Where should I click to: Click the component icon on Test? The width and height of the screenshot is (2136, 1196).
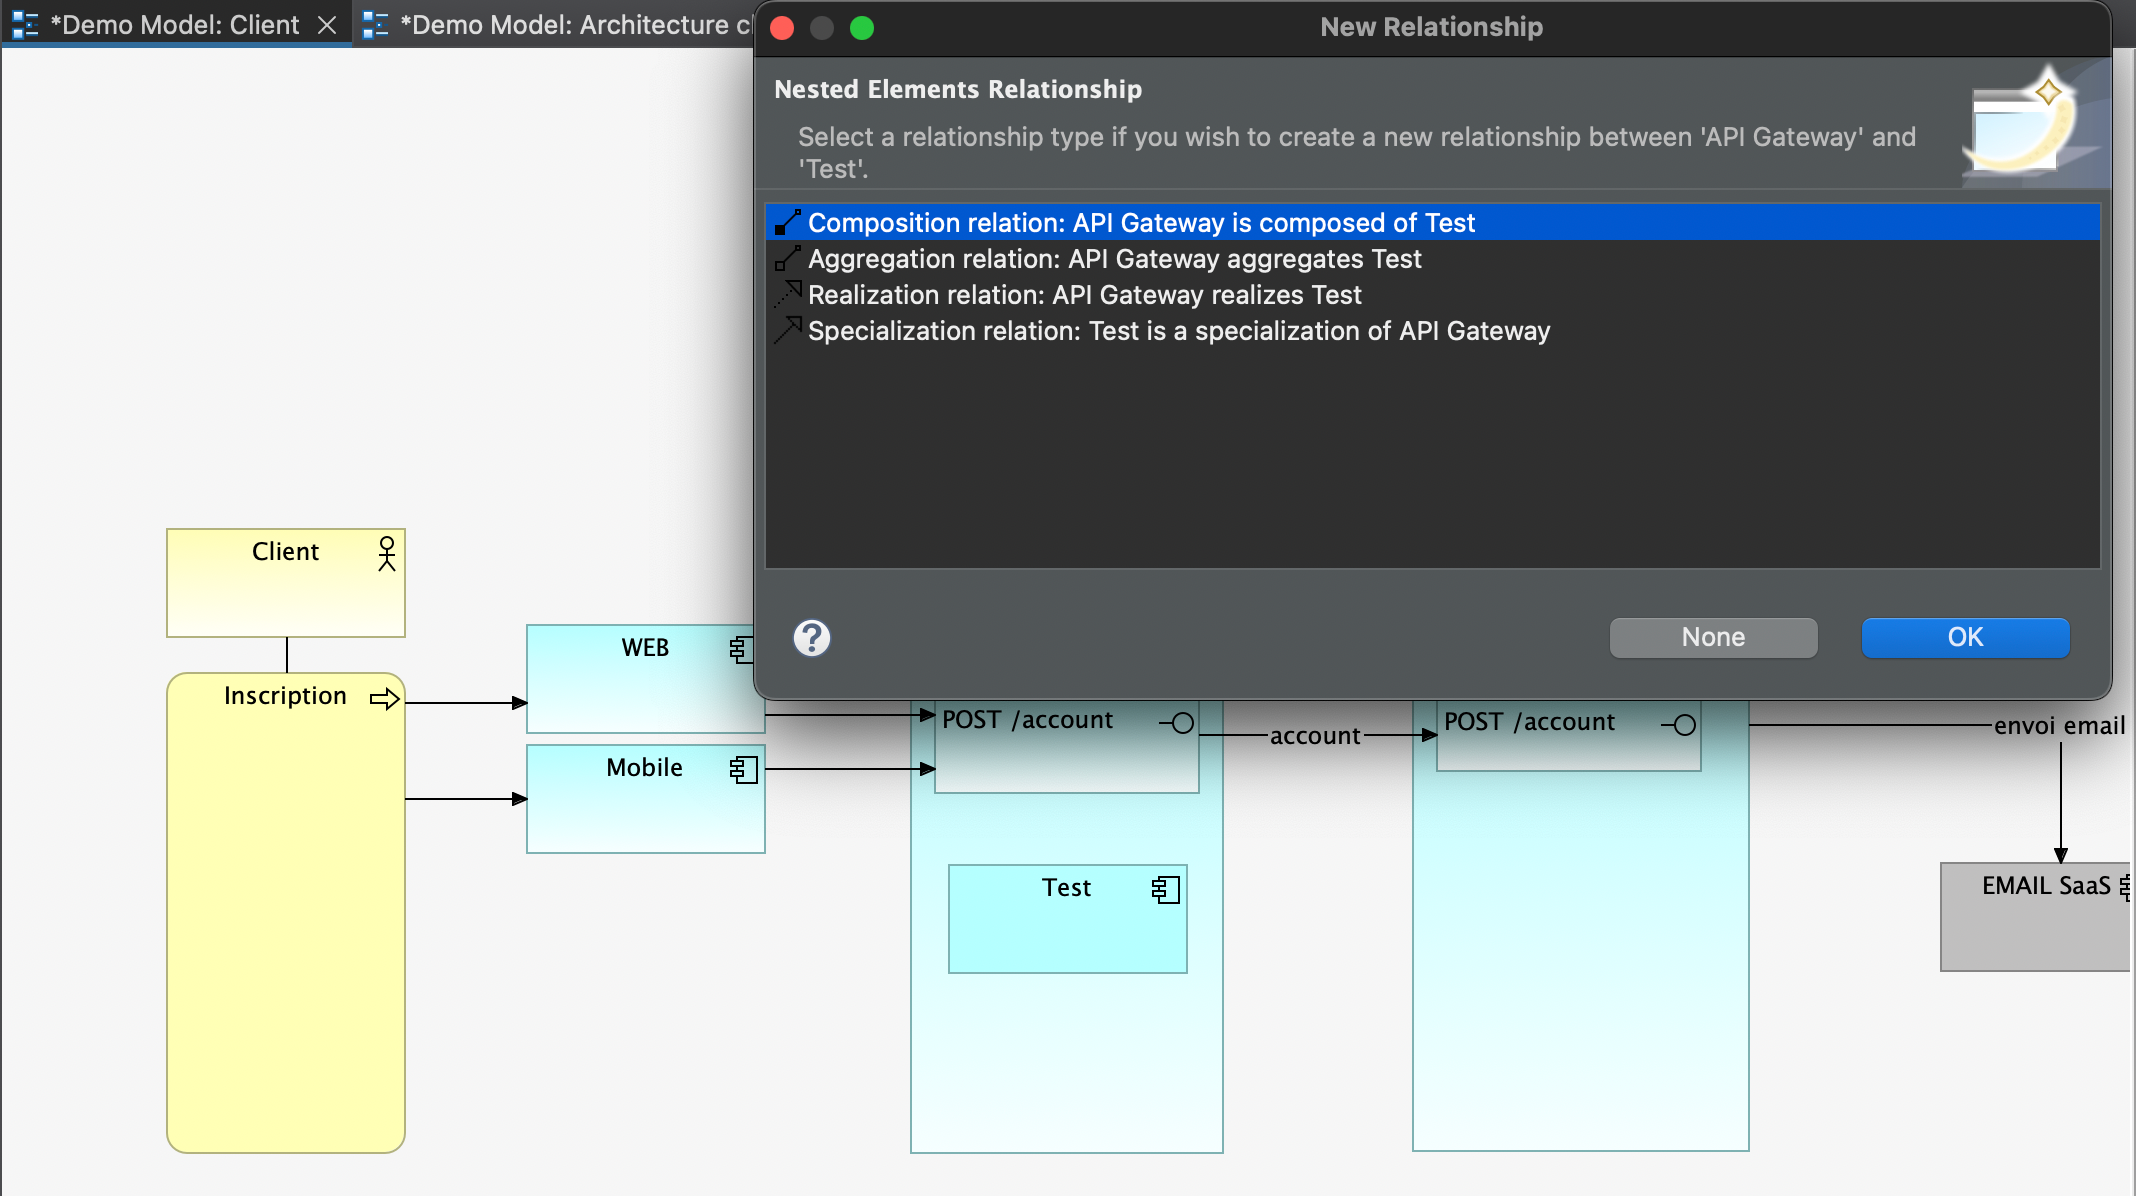click(1166, 889)
